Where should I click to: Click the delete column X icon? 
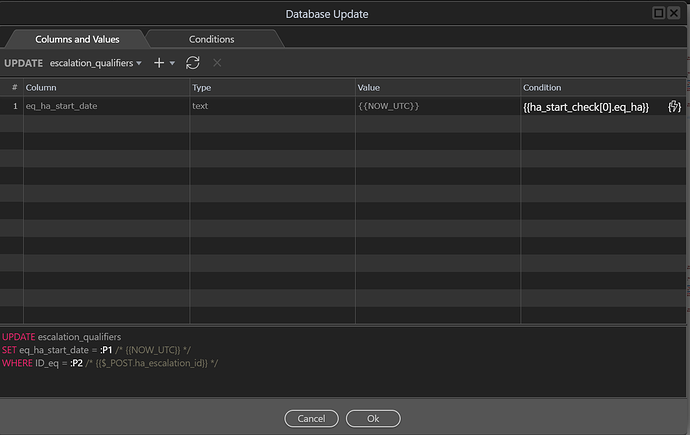(x=217, y=63)
